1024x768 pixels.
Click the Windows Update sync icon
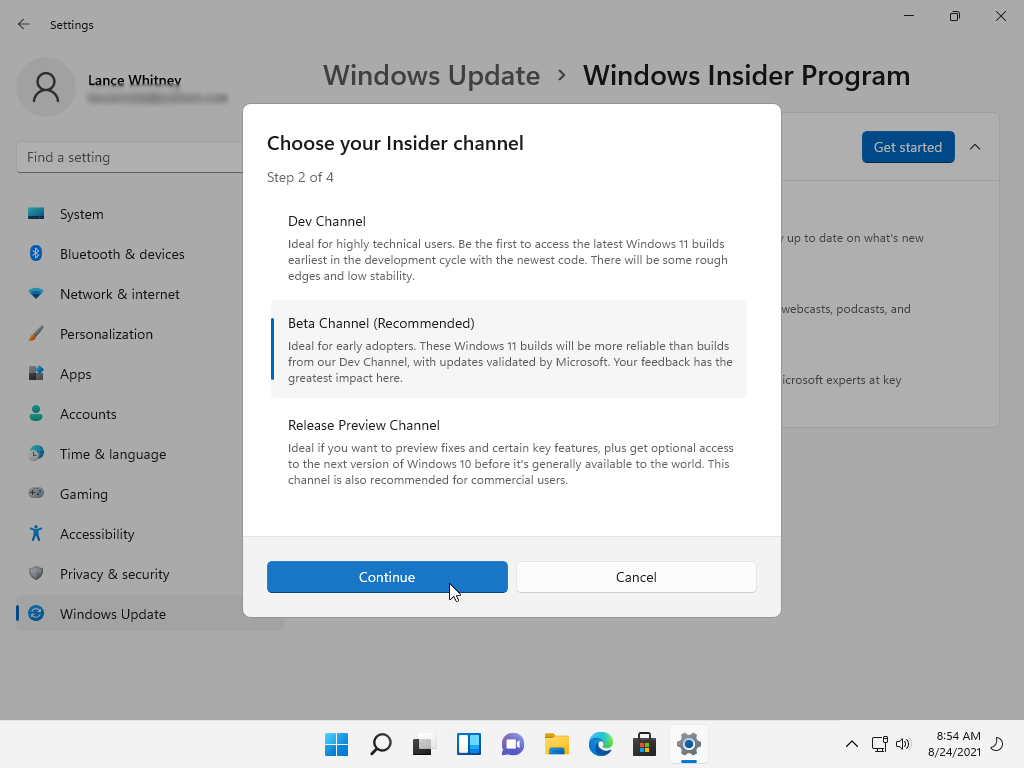36,613
